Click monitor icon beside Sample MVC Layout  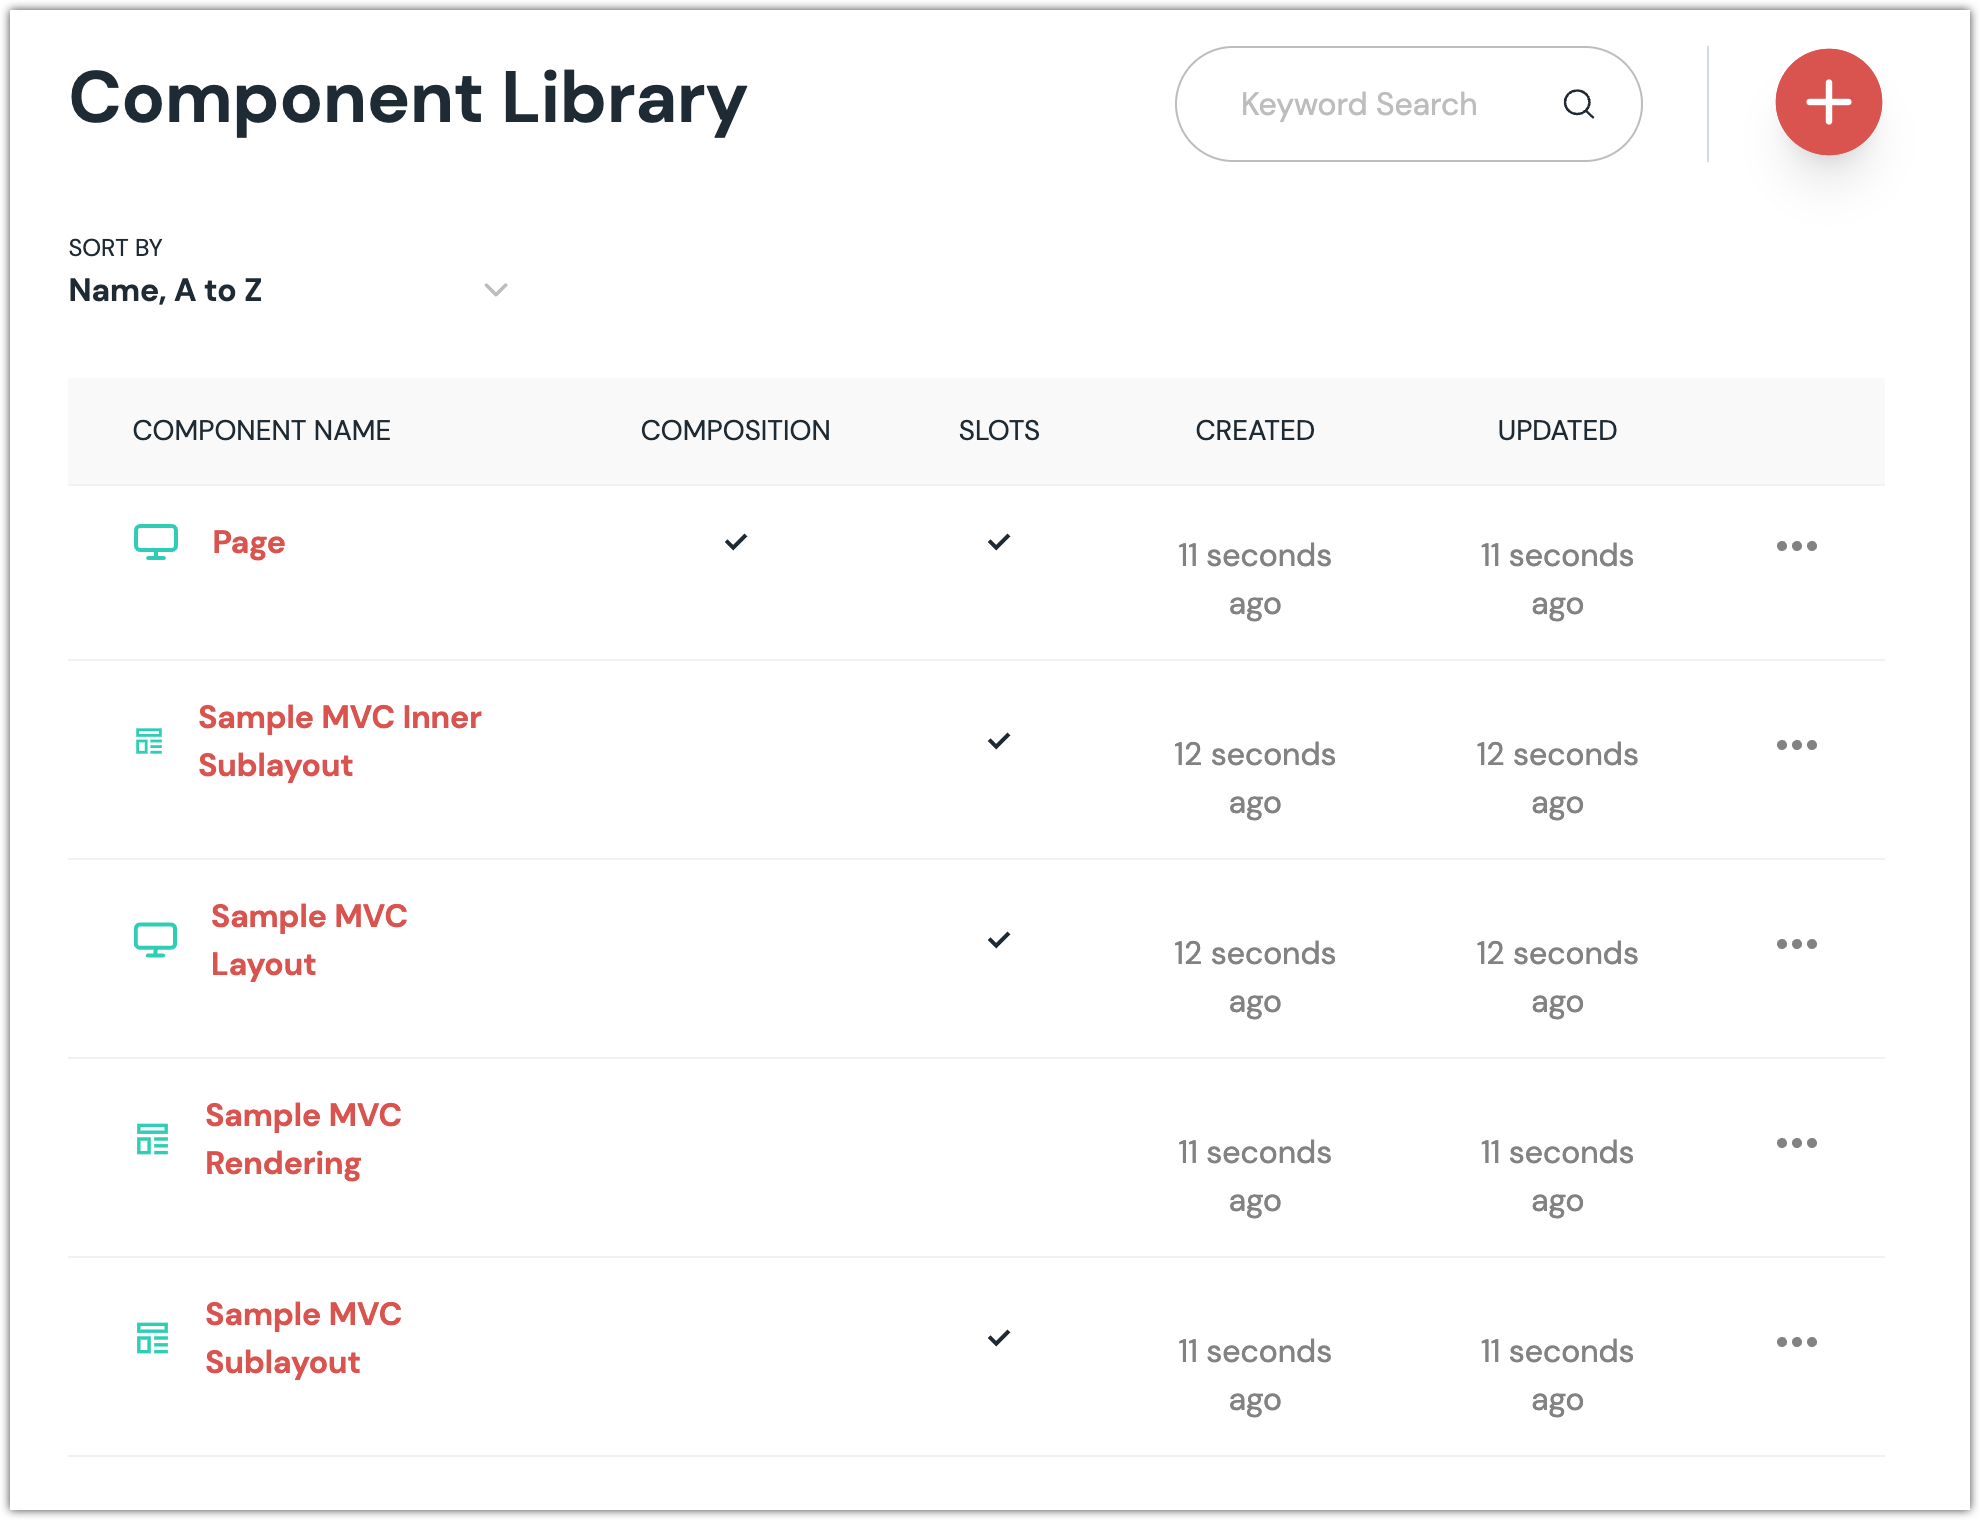(x=156, y=940)
